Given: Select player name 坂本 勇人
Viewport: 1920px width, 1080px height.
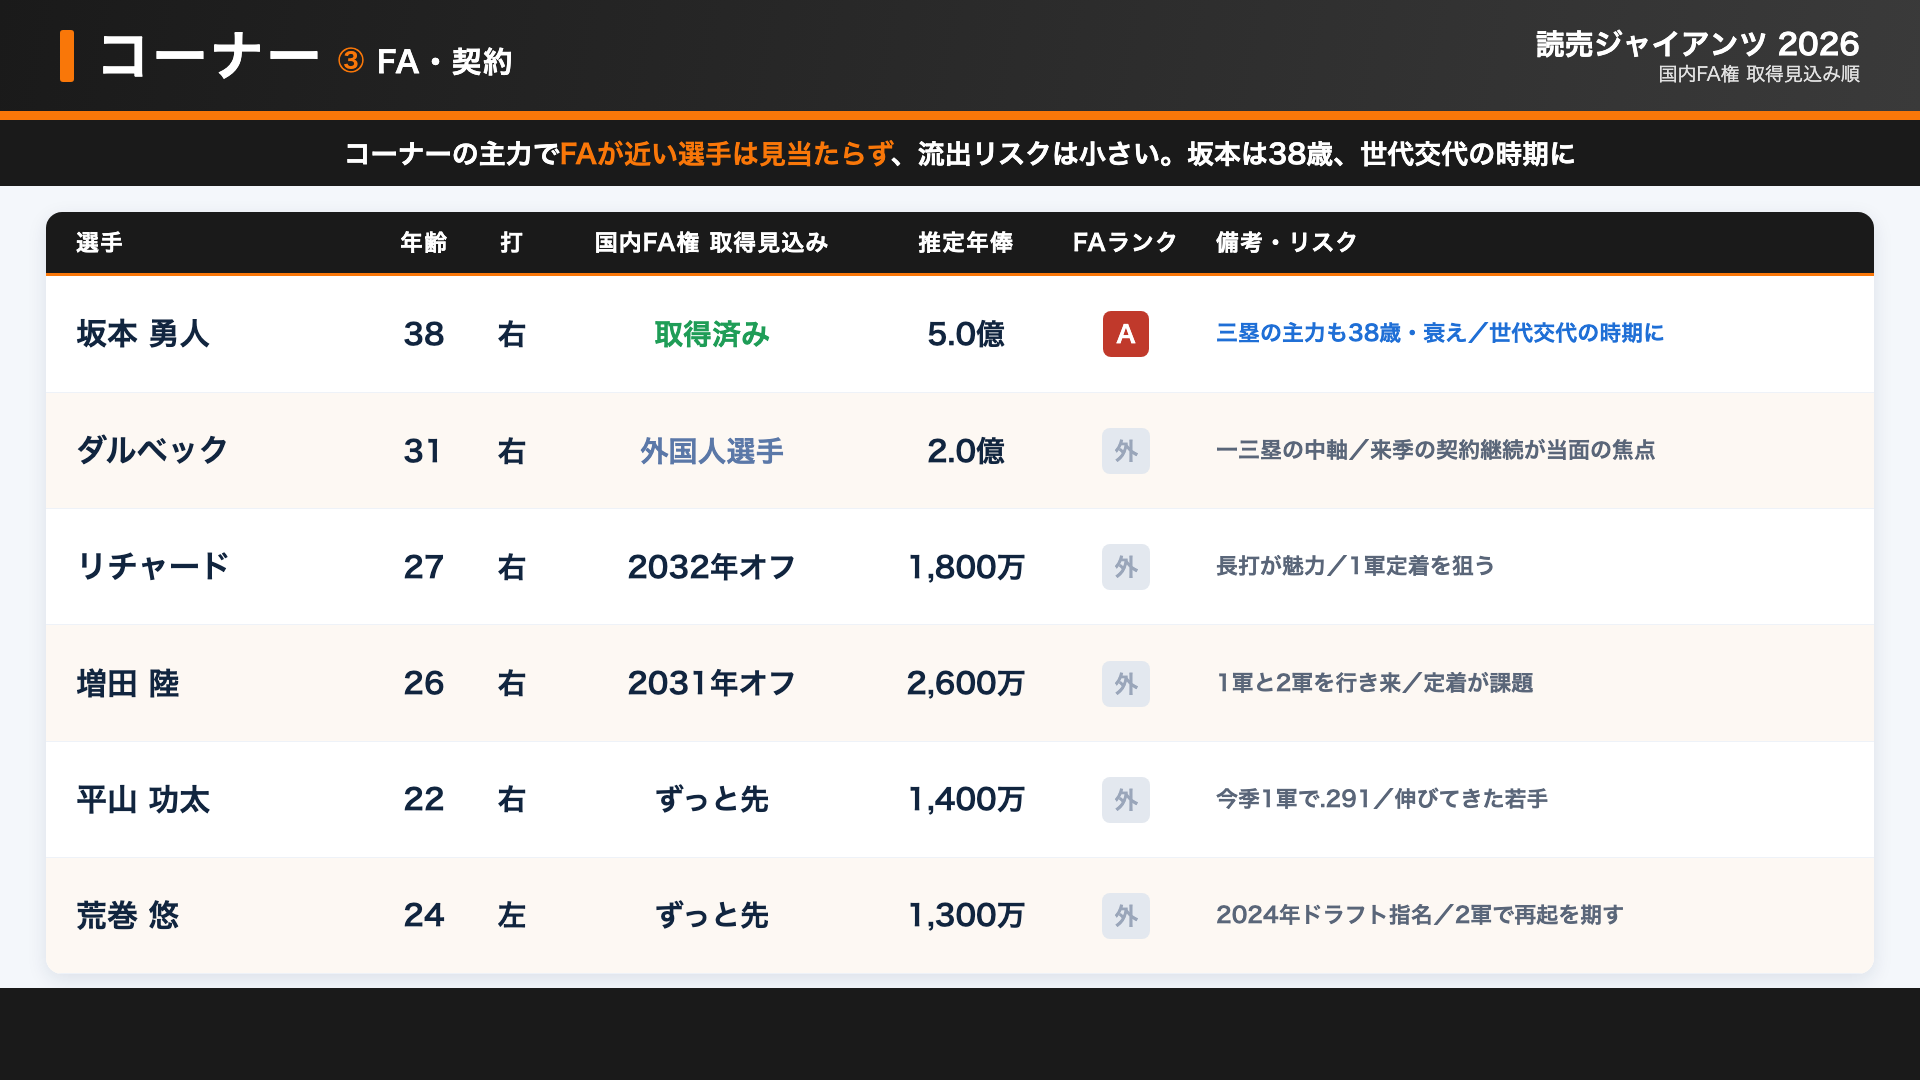Looking at the screenshot, I should pos(143,334).
